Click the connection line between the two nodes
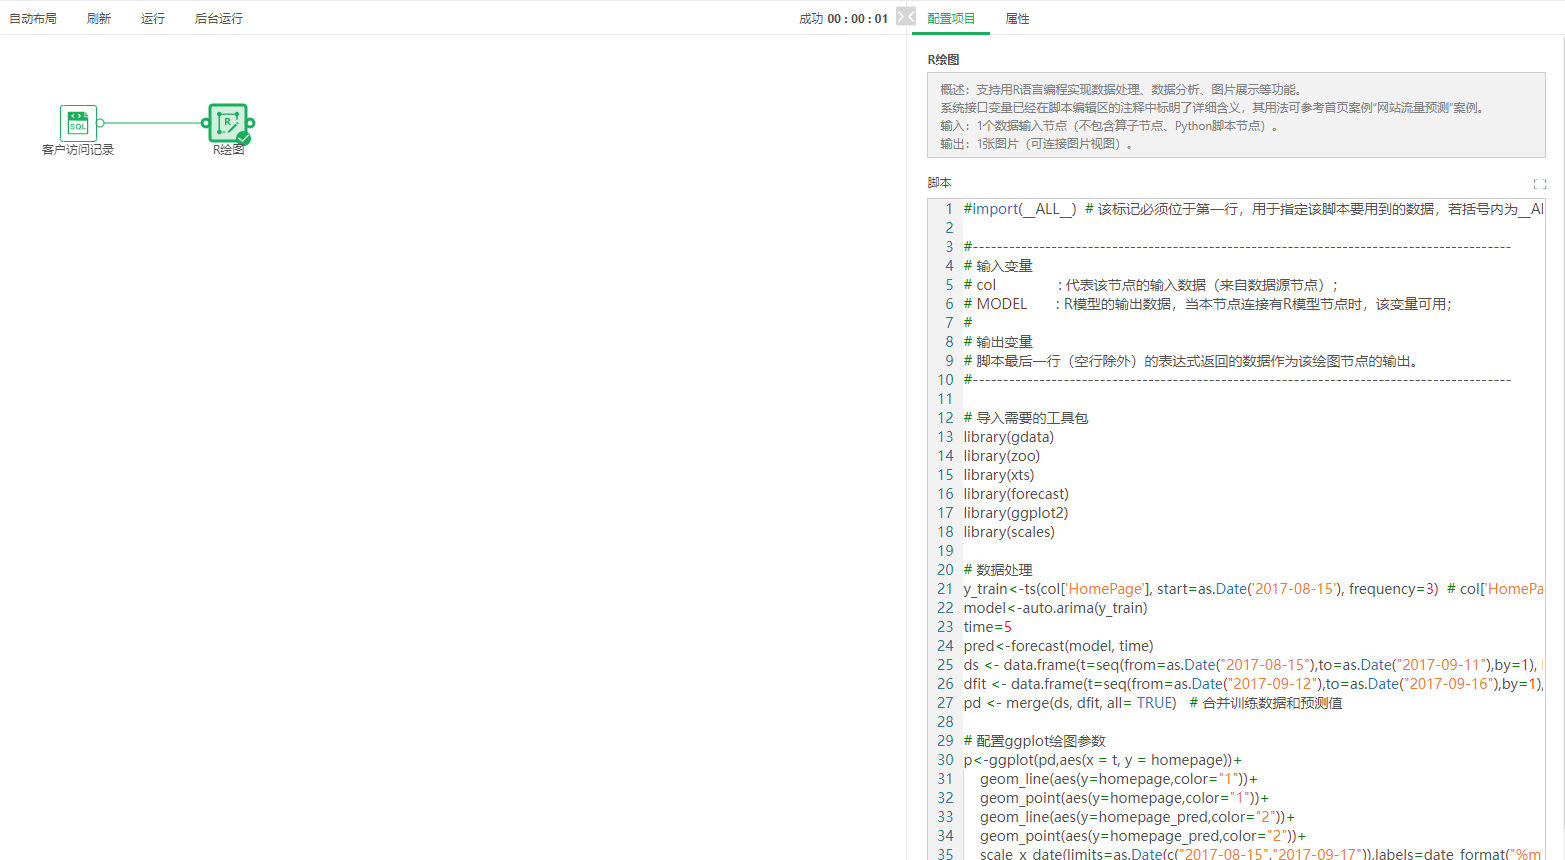Image resolution: width=1565 pixels, height=860 pixels. pos(152,122)
